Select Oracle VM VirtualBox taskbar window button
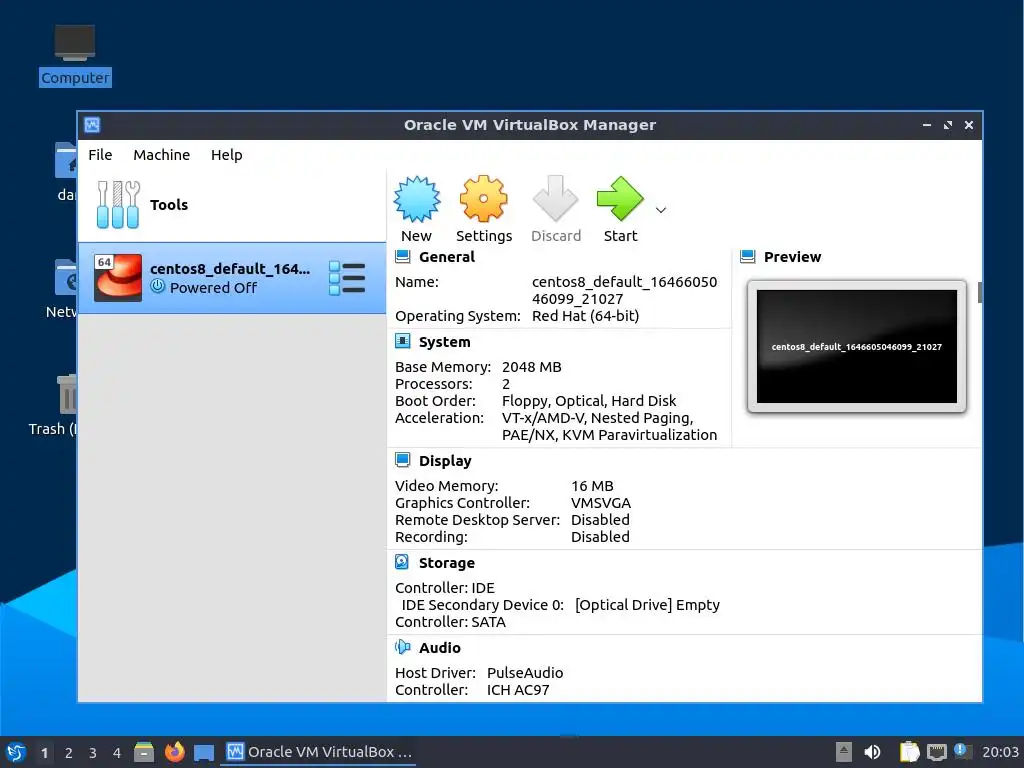This screenshot has width=1024, height=768. click(318, 752)
